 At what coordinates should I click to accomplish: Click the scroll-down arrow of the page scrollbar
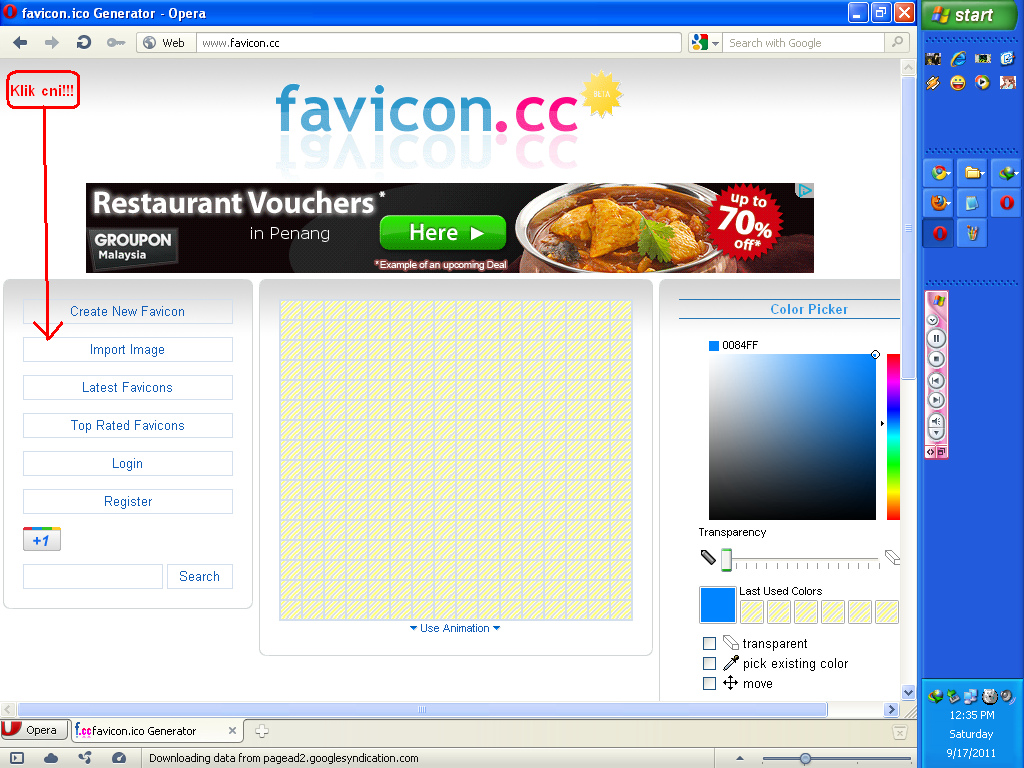pyautogui.click(x=908, y=692)
